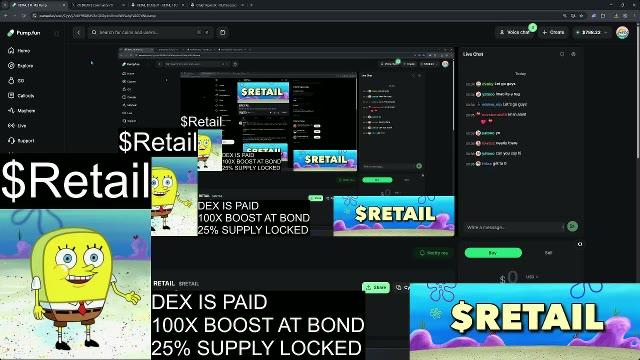This screenshot has height=360, width=640.
Task: Click the Pump.fun pill logo
Action: click(x=11, y=33)
